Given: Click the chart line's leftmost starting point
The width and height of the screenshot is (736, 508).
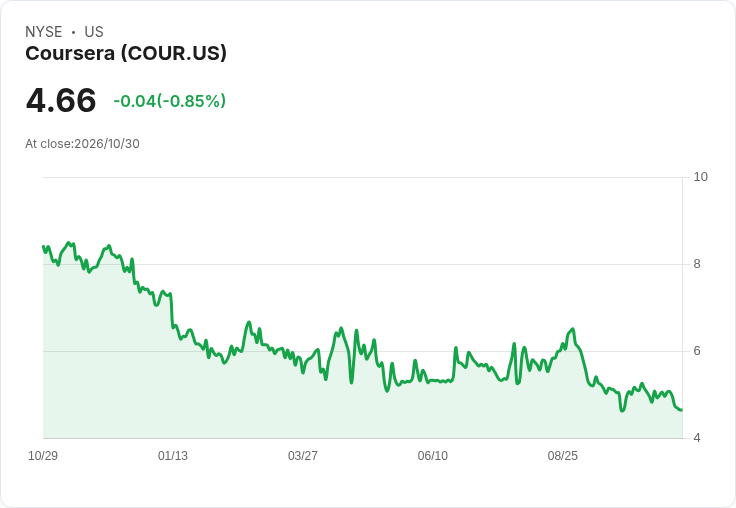Looking at the screenshot, I should pos(43,246).
